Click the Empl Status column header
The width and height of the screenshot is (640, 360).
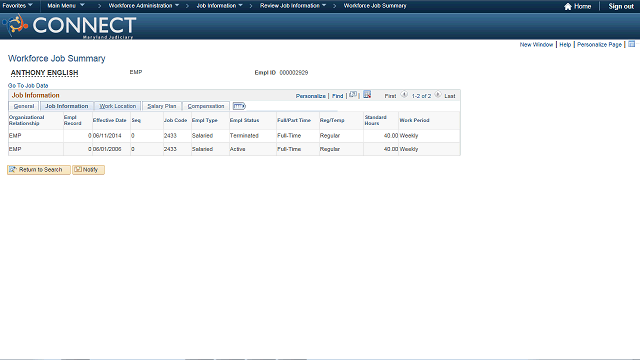pos(244,120)
